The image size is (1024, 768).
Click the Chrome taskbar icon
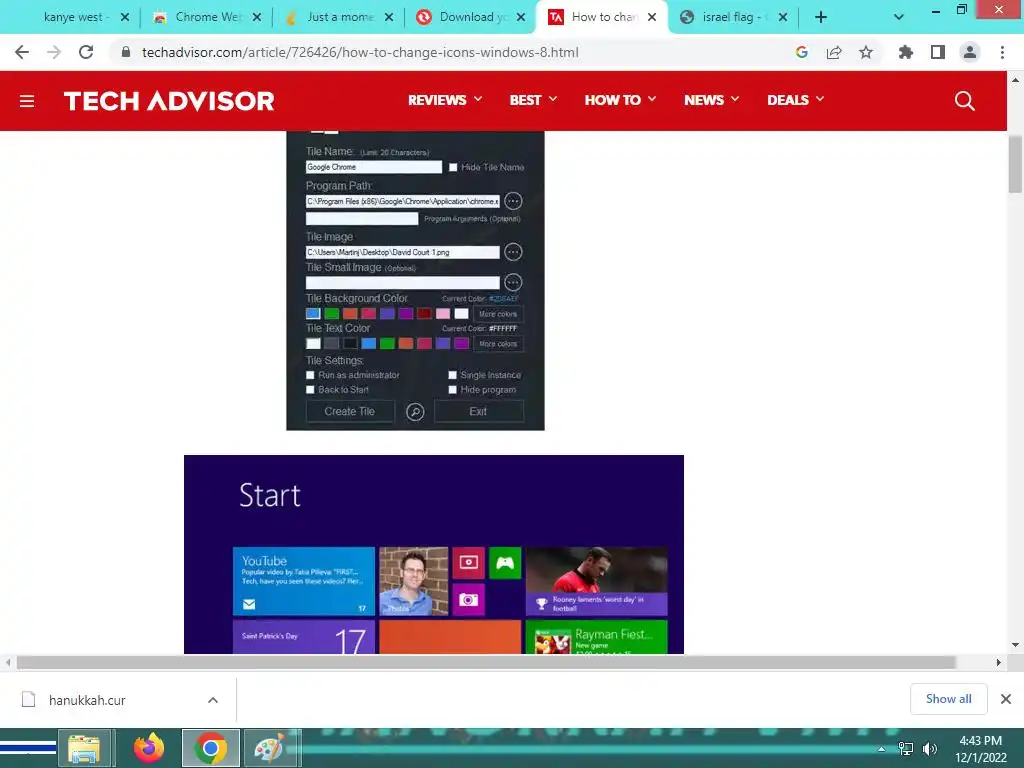pos(210,748)
